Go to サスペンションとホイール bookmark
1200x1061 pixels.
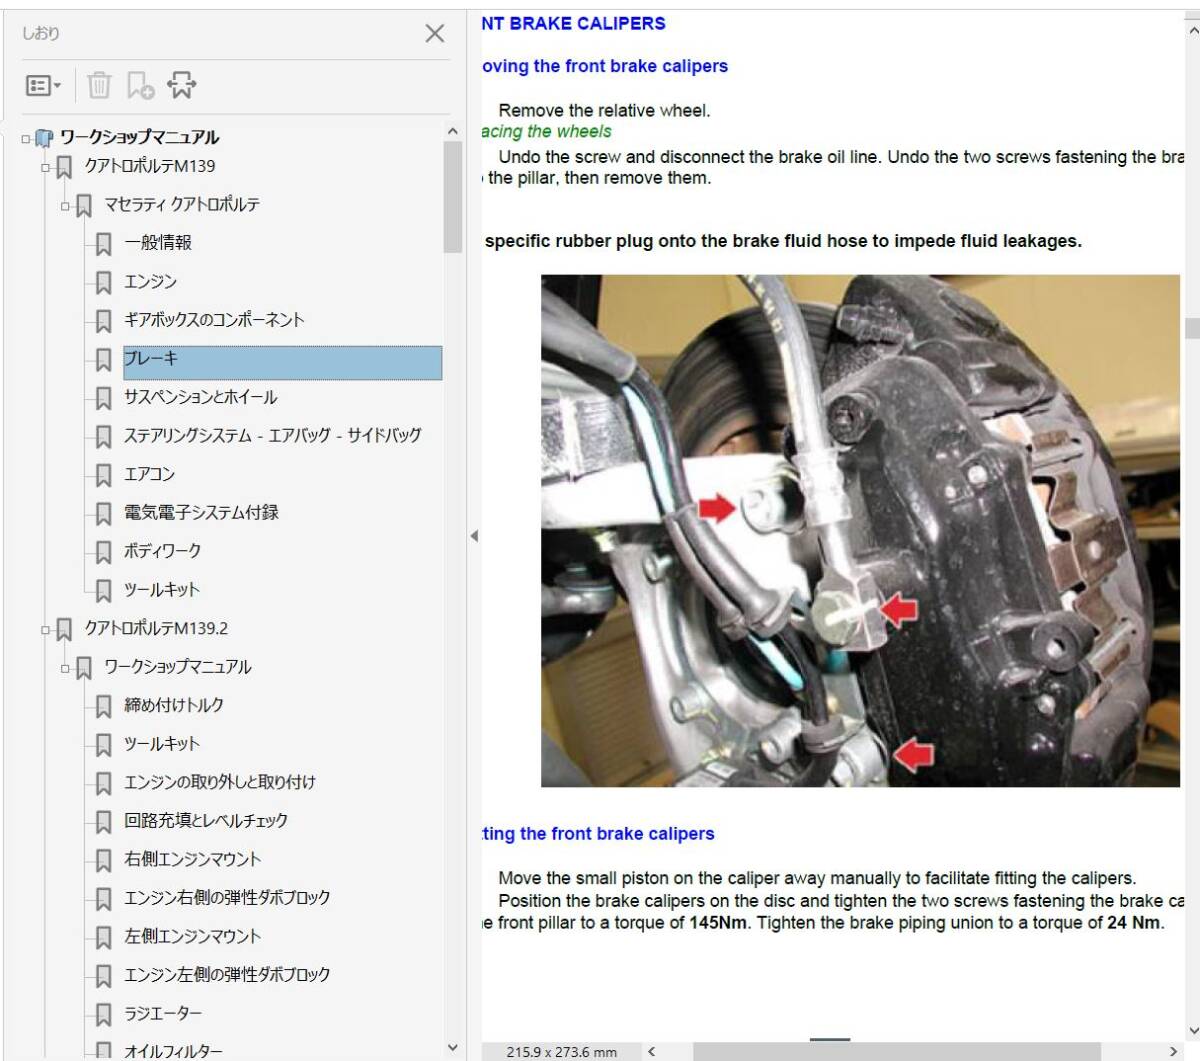coord(200,397)
